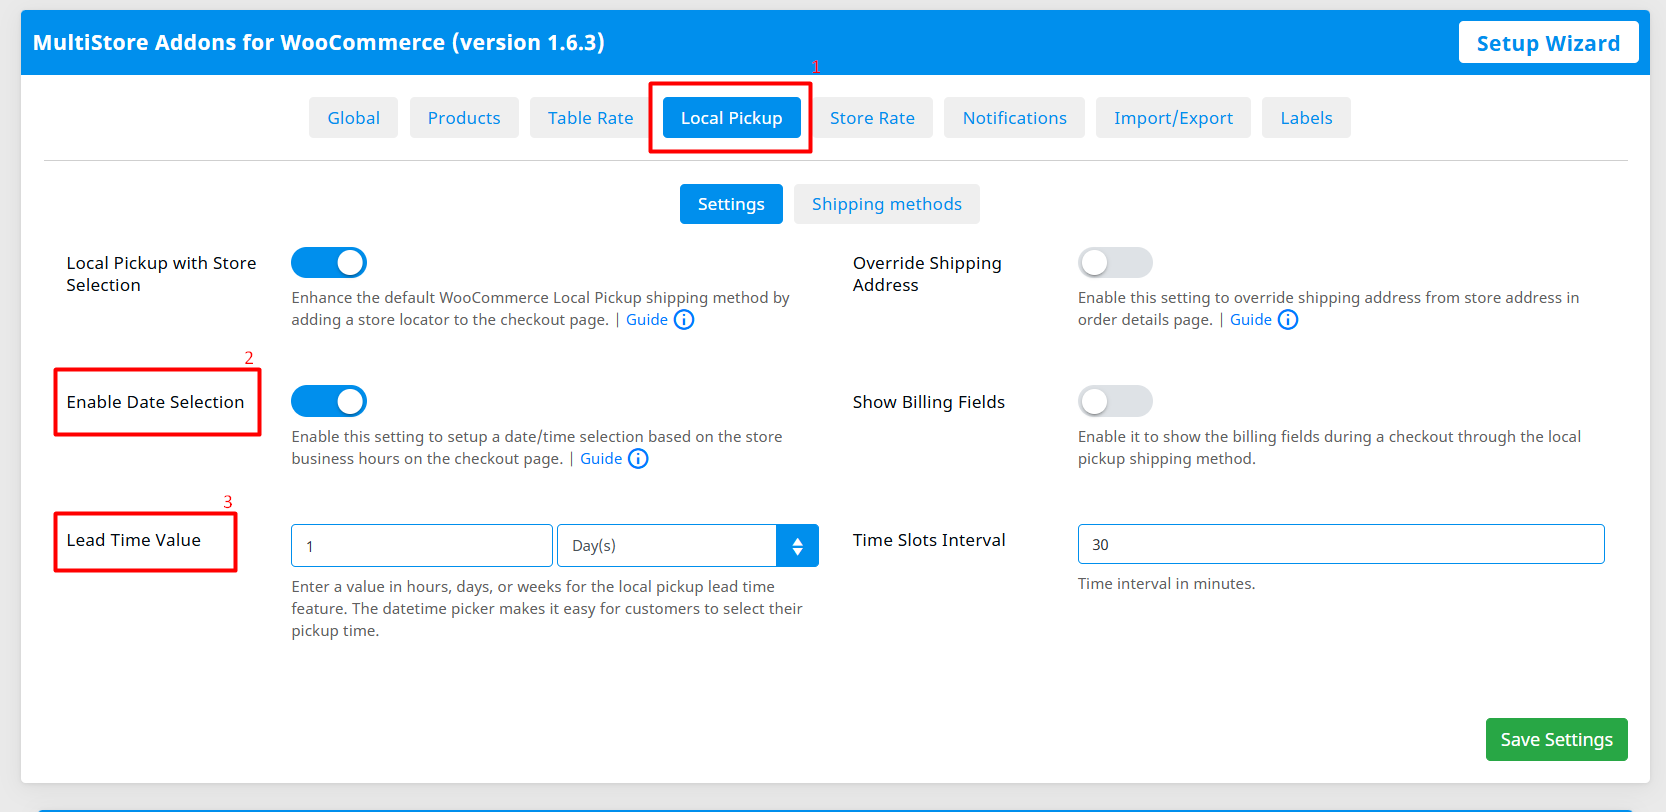Click info icon beside Local Pickup Guide
This screenshot has height=812, width=1666.
pyautogui.click(x=684, y=320)
